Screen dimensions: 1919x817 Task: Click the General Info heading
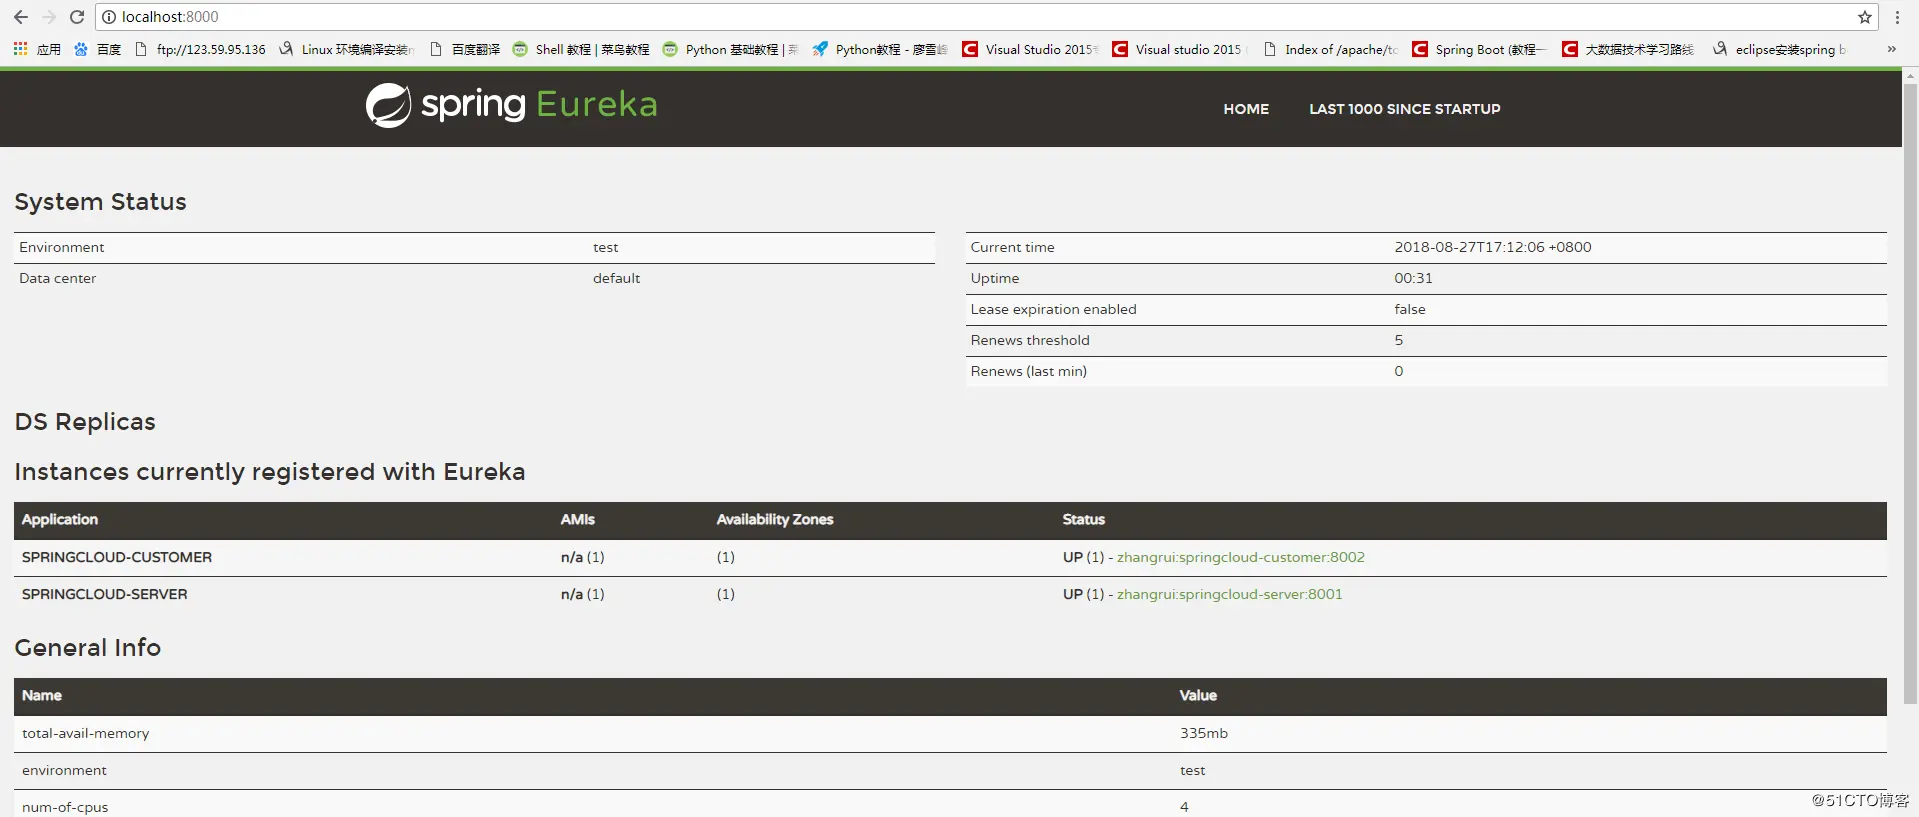pyautogui.click(x=87, y=647)
